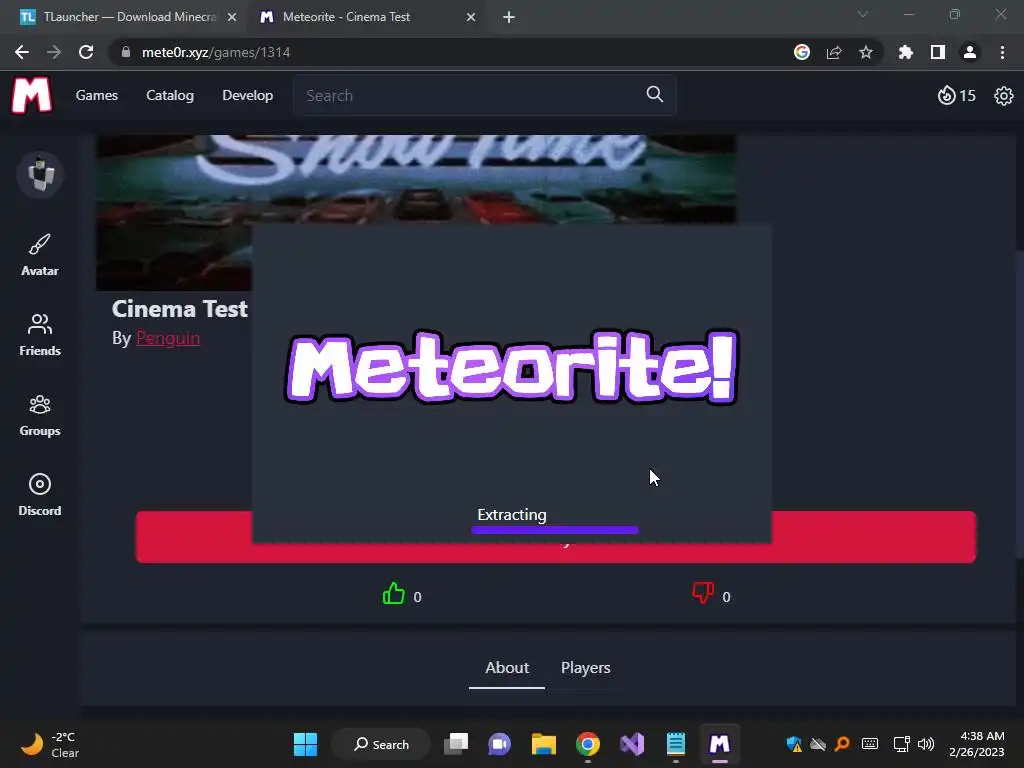Screen dimensions: 1024x768
Task: Open the Groups page in sidebar
Action: click(40, 415)
